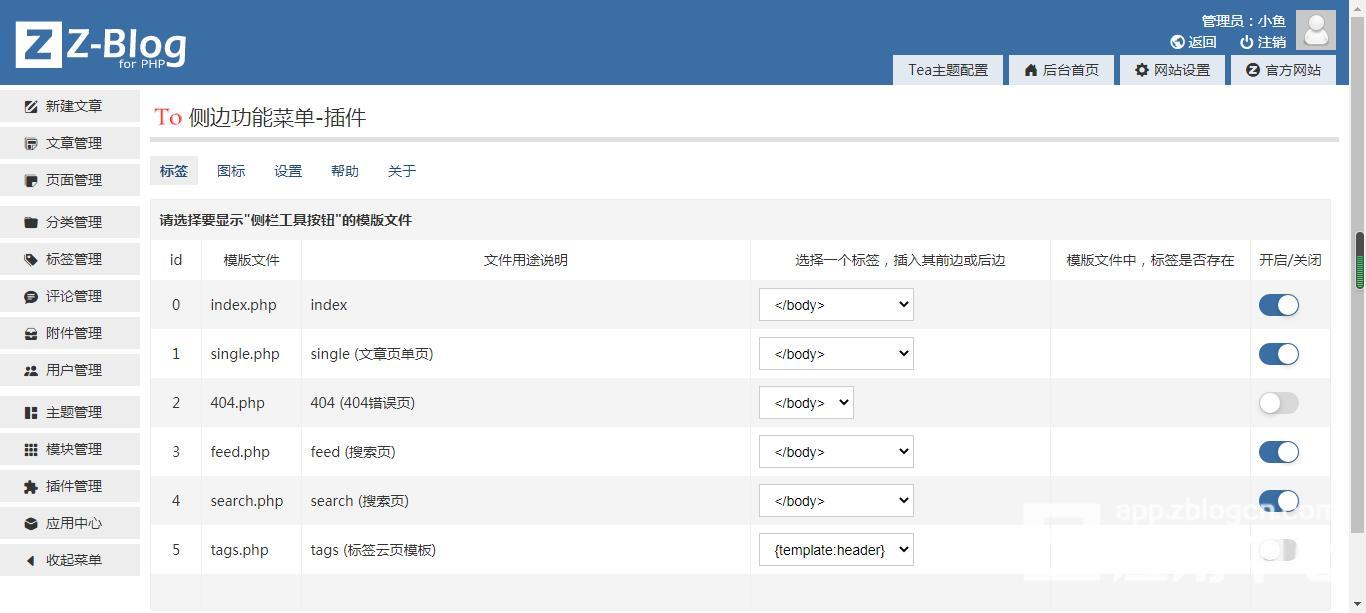Open tag dropdown for index.php row

(836, 305)
